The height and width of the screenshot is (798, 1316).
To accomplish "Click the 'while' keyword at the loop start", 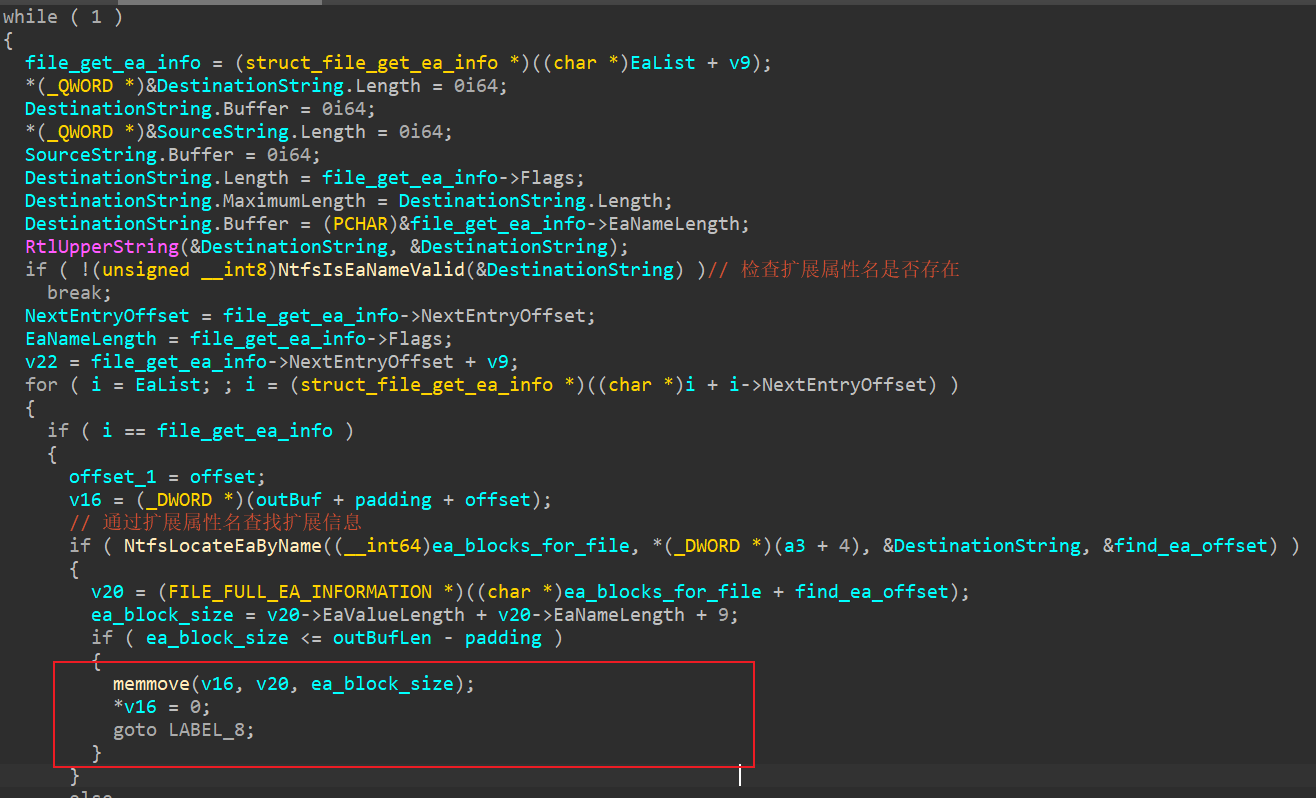I will click(x=31, y=17).
